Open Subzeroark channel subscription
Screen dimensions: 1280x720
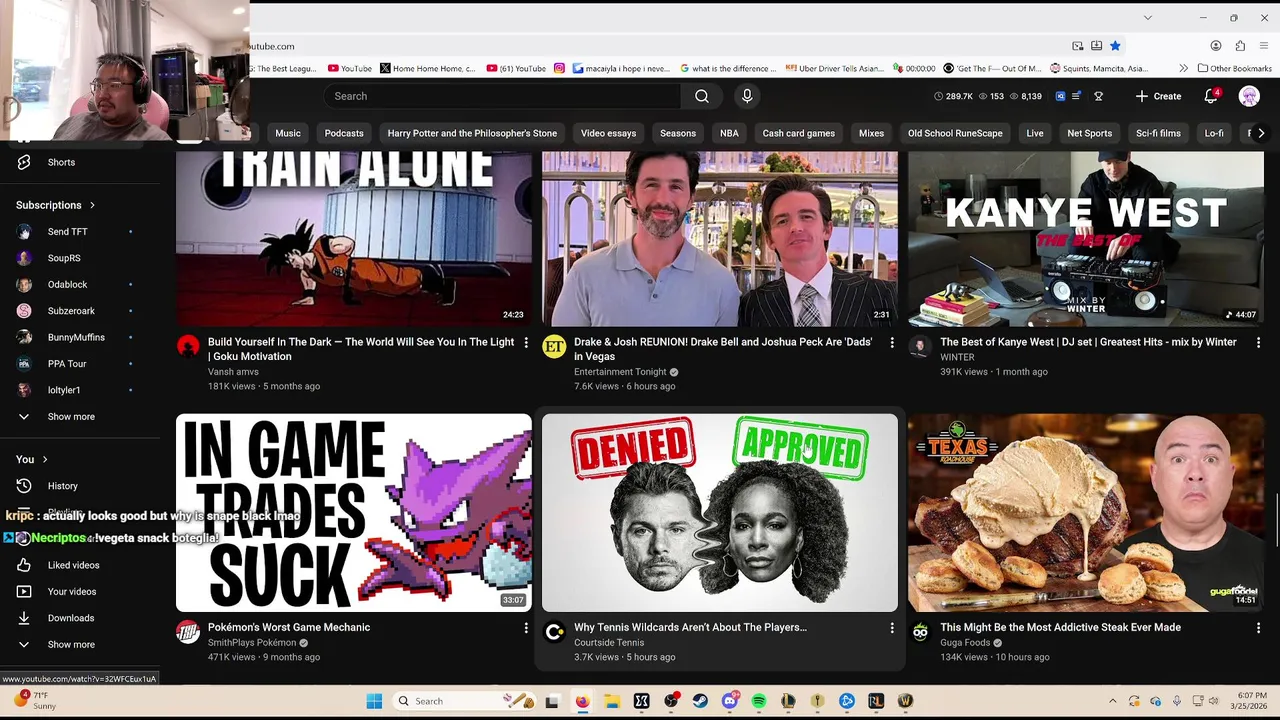pos(80,311)
